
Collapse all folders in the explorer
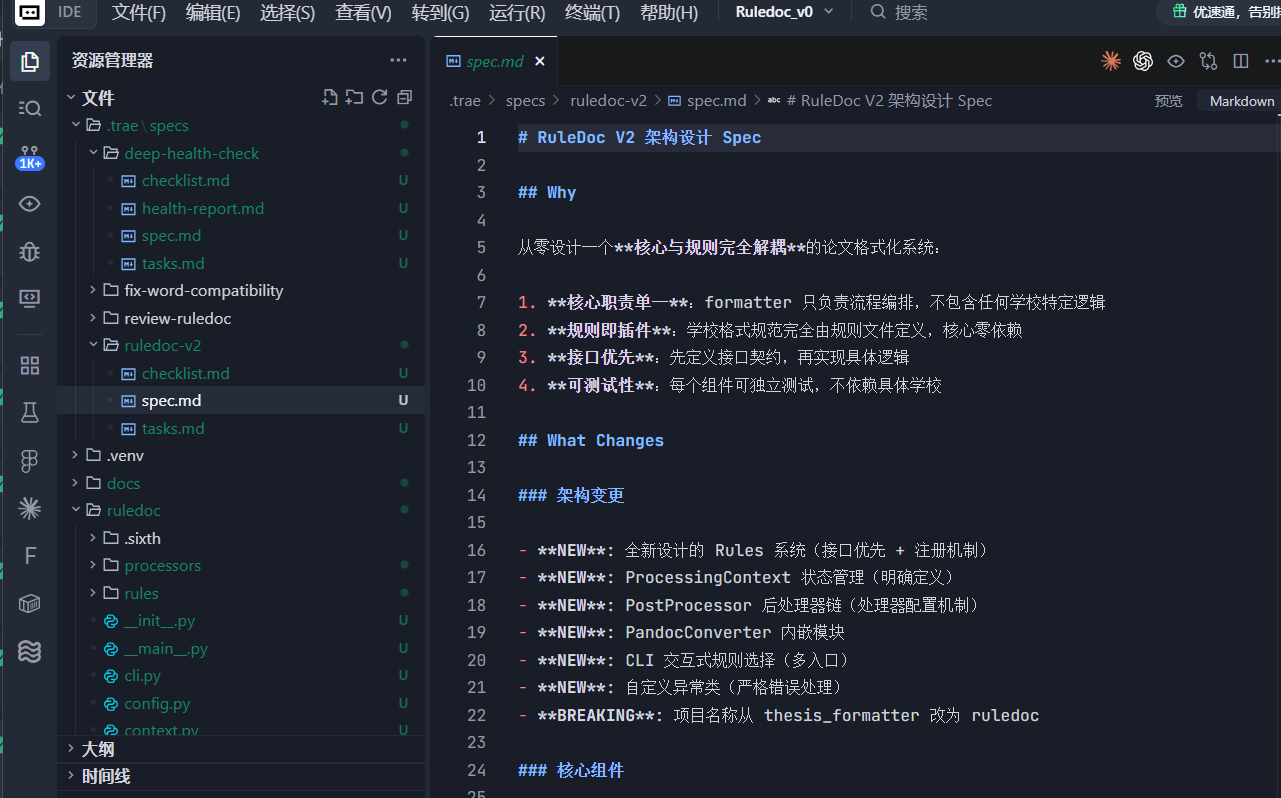[404, 97]
